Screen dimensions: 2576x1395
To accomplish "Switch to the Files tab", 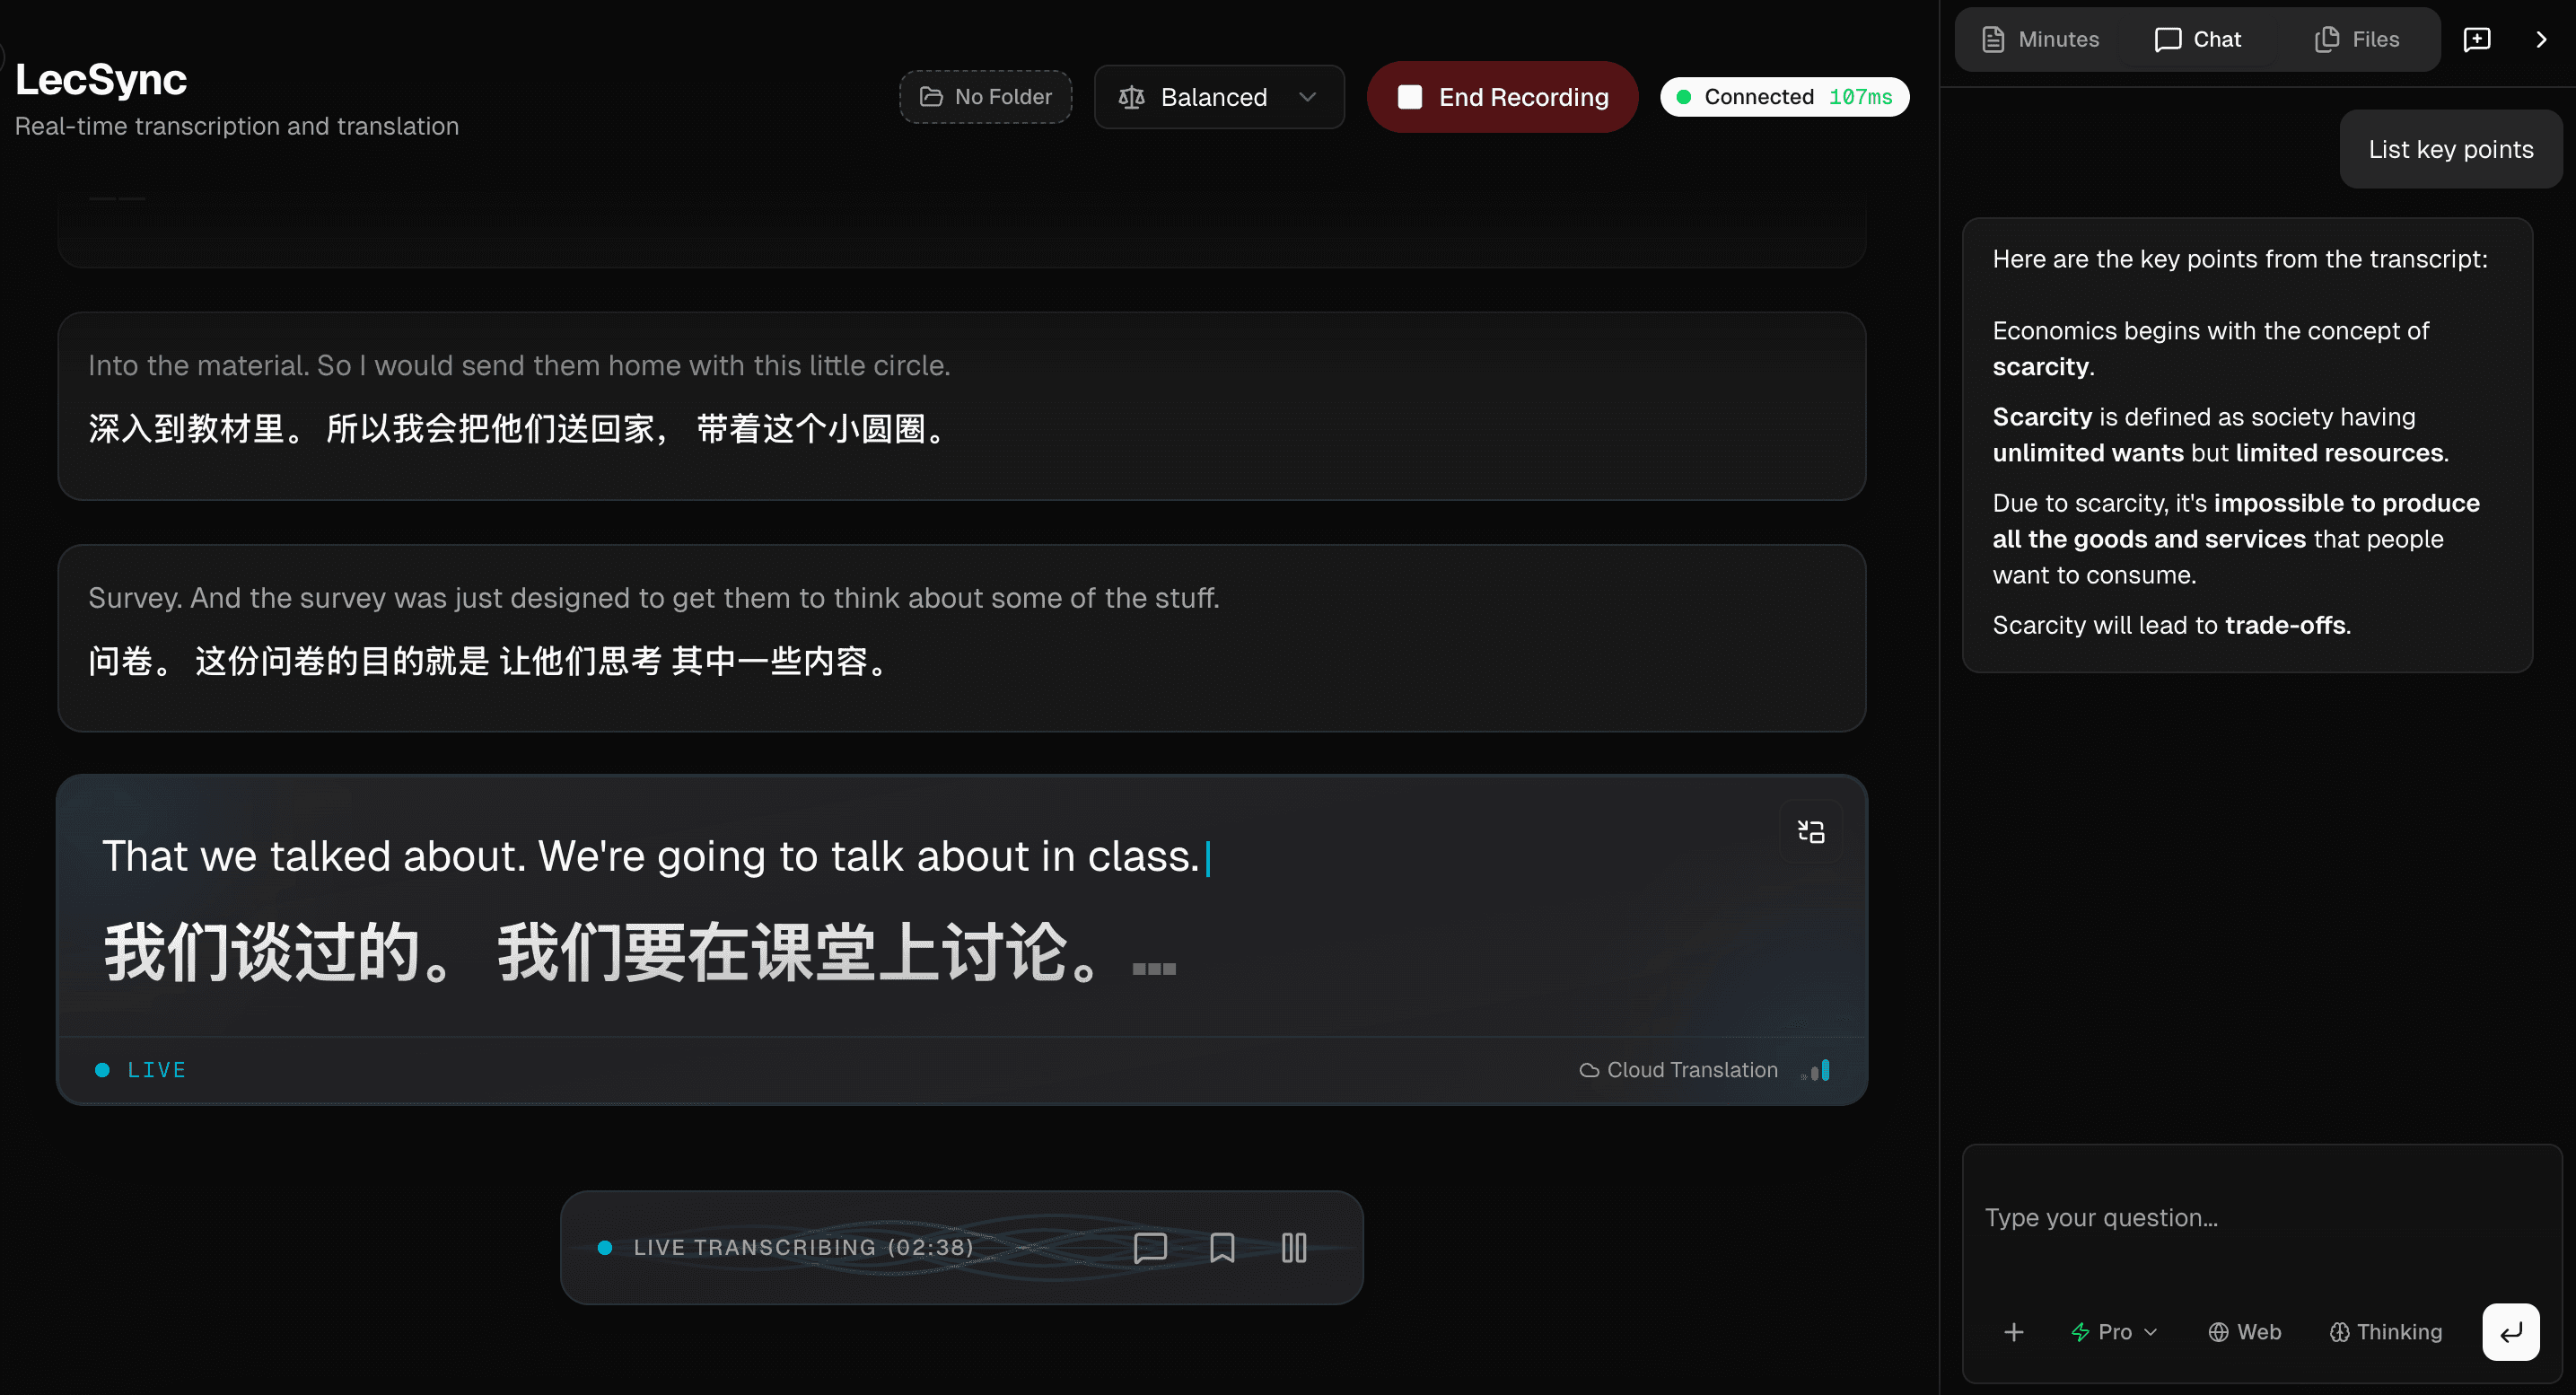I will point(2357,39).
